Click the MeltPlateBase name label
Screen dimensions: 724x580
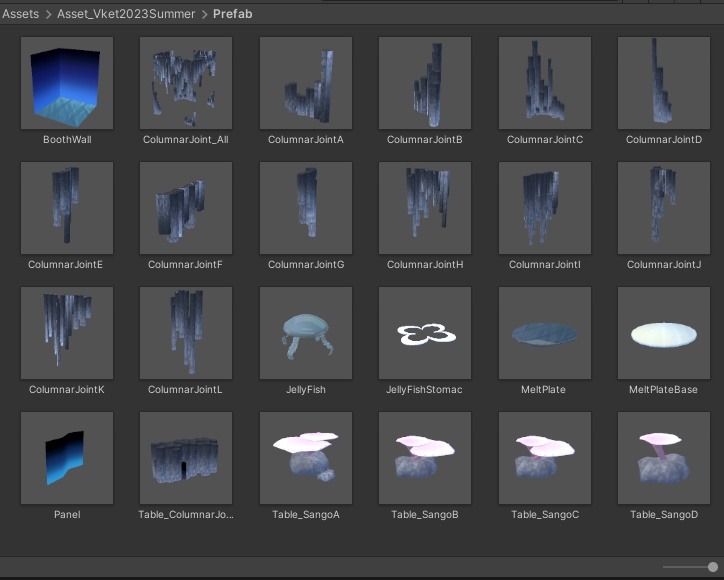point(664,390)
